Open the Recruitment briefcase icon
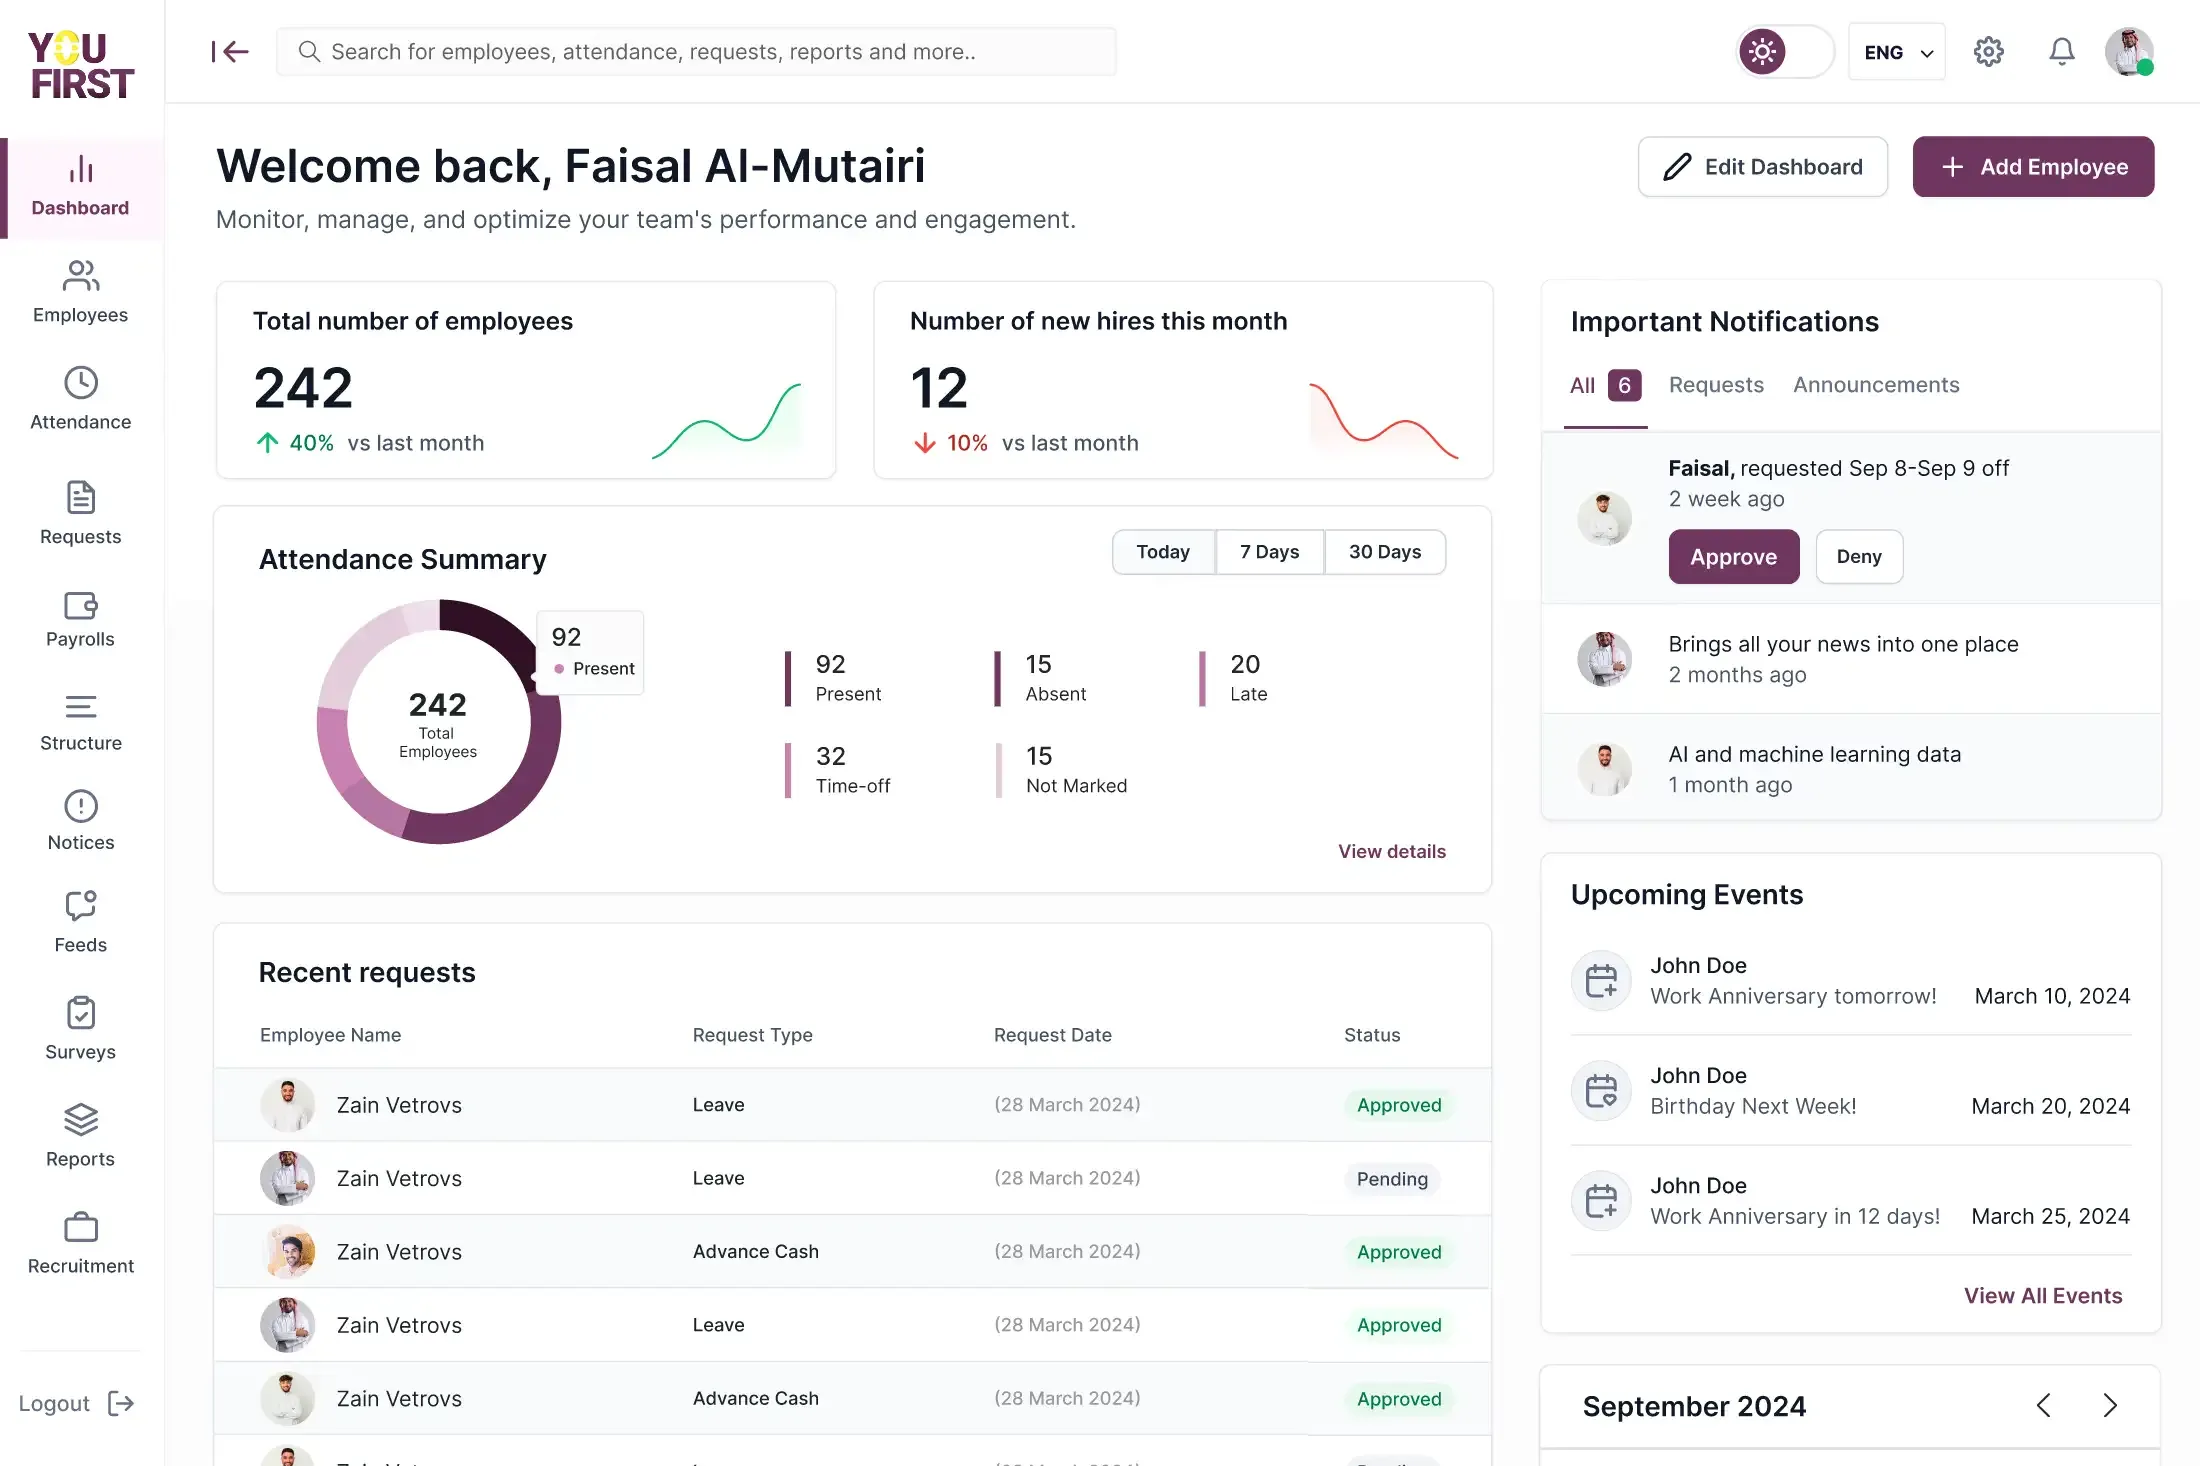2200x1466 pixels. point(81,1227)
